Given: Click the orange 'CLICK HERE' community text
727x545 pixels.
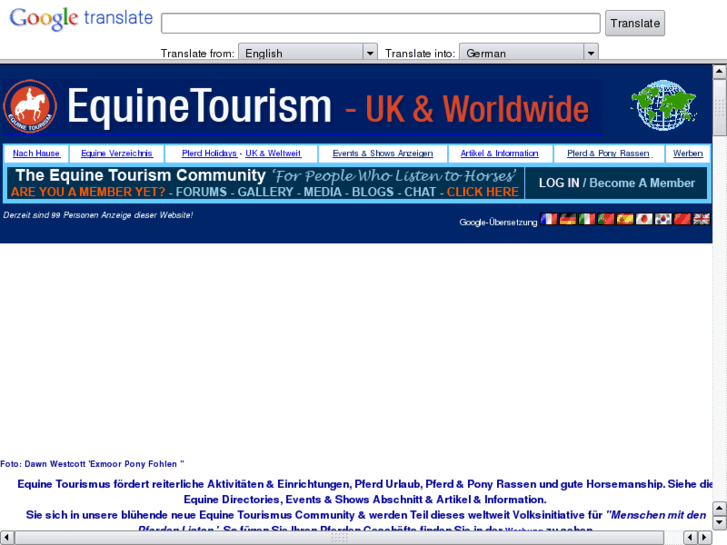Looking at the screenshot, I should 483,192.
